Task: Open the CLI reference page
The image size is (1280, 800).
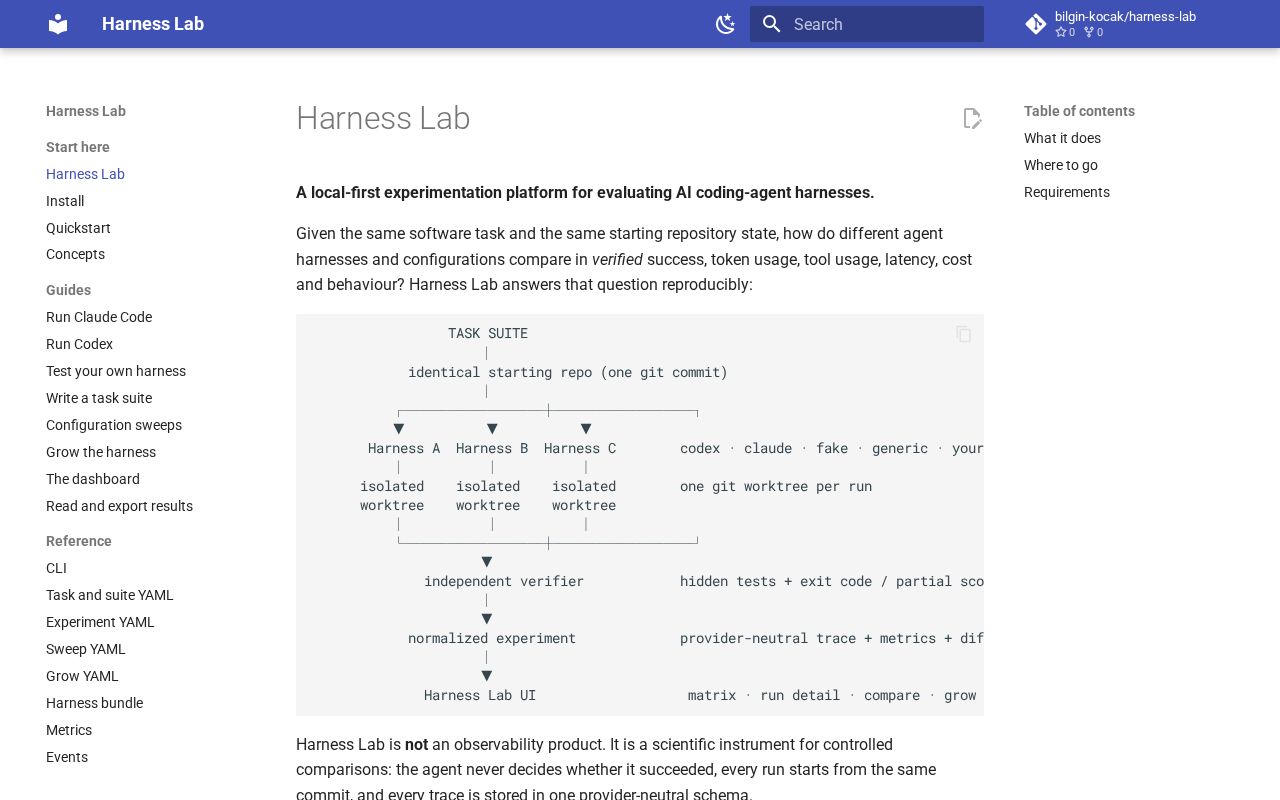Action: [56, 568]
